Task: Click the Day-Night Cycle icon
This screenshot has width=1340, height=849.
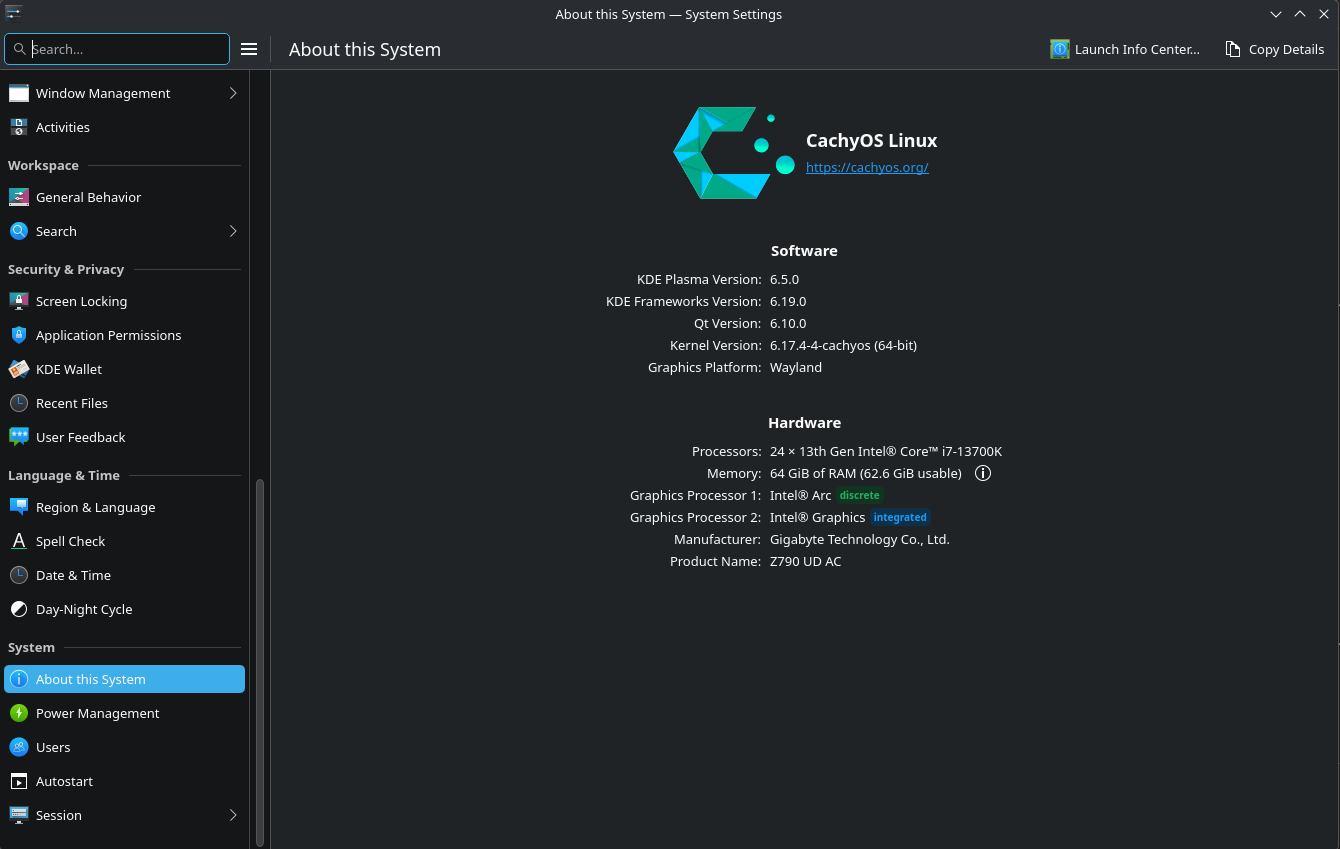Action: coord(19,609)
